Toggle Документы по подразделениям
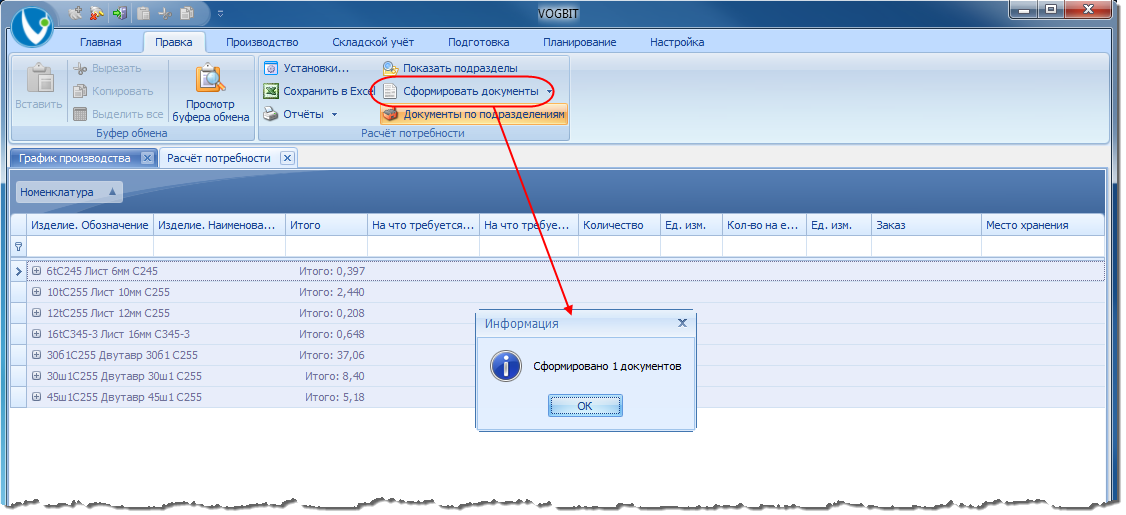This screenshot has width=1126, height=515. [x=474, y=114]
